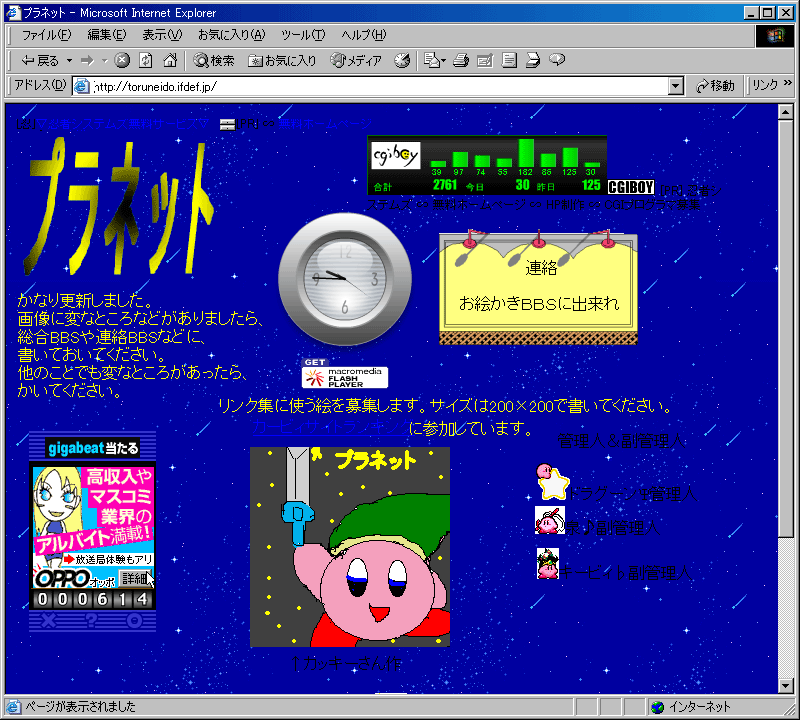
Task: Click the 'ページが表示されました' status text
Action: point(81,707)
